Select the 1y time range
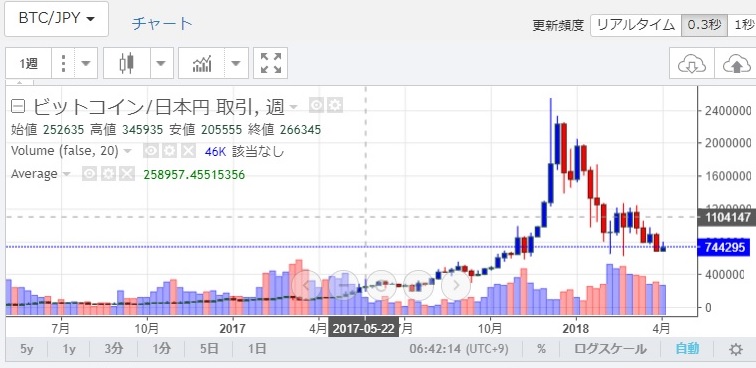756x368 pixels. pos(69,349)
